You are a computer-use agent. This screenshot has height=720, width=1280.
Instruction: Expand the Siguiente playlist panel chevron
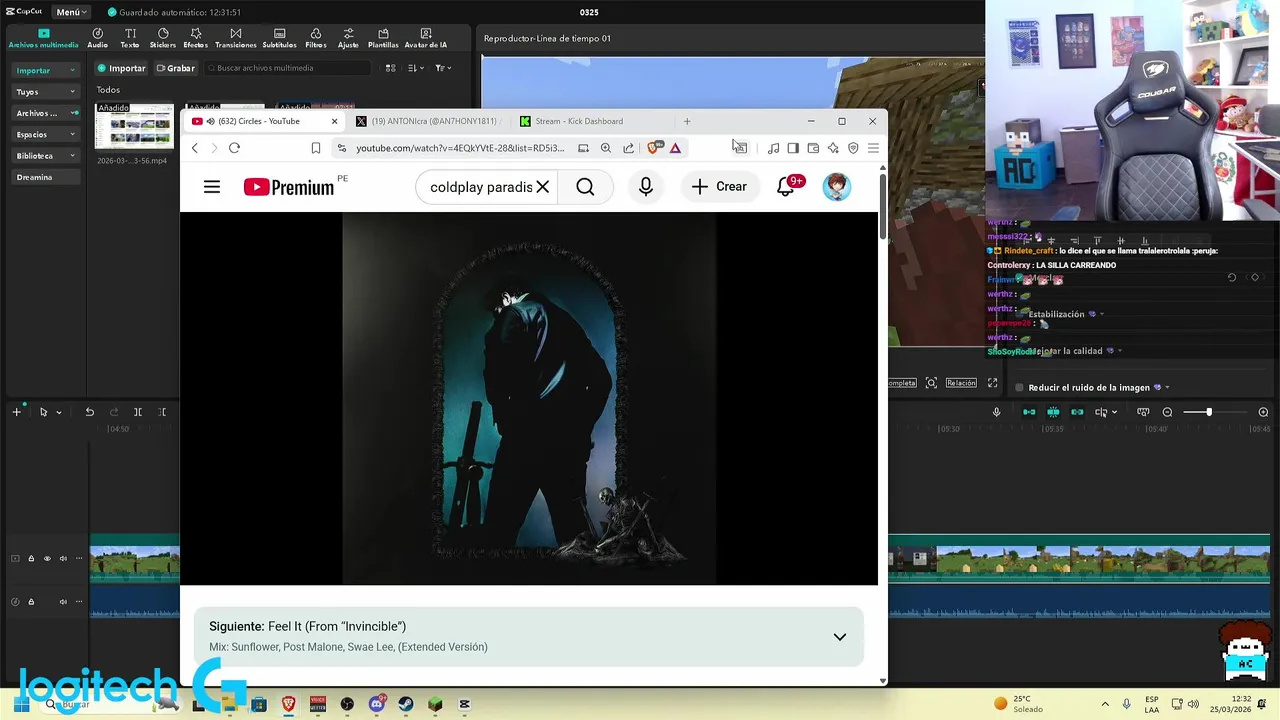tap(840, 637)
